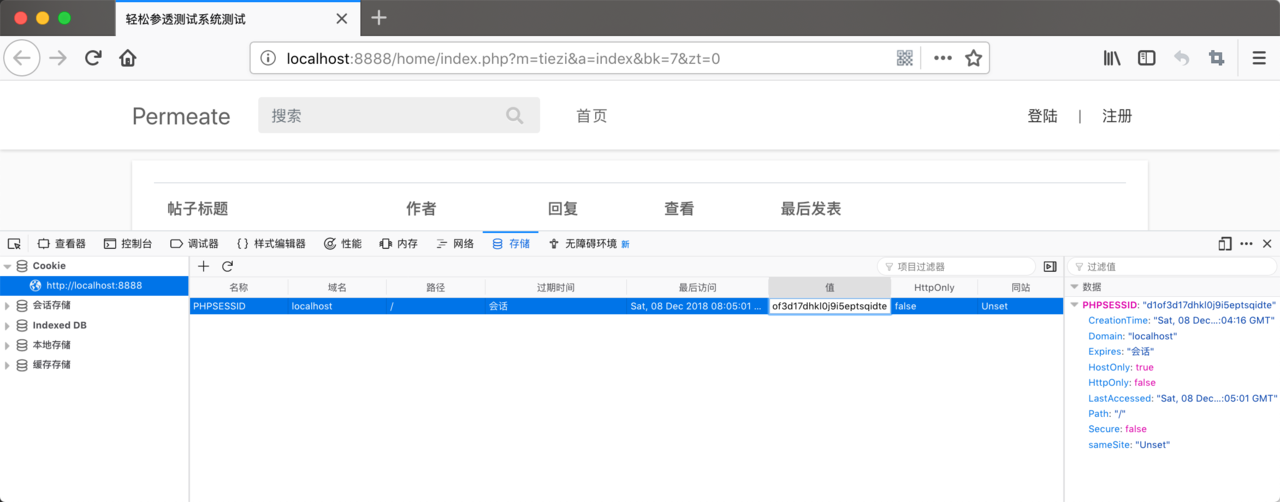Go to the browser home page icon
The image size is (1280, 502).
click(128, 58)
